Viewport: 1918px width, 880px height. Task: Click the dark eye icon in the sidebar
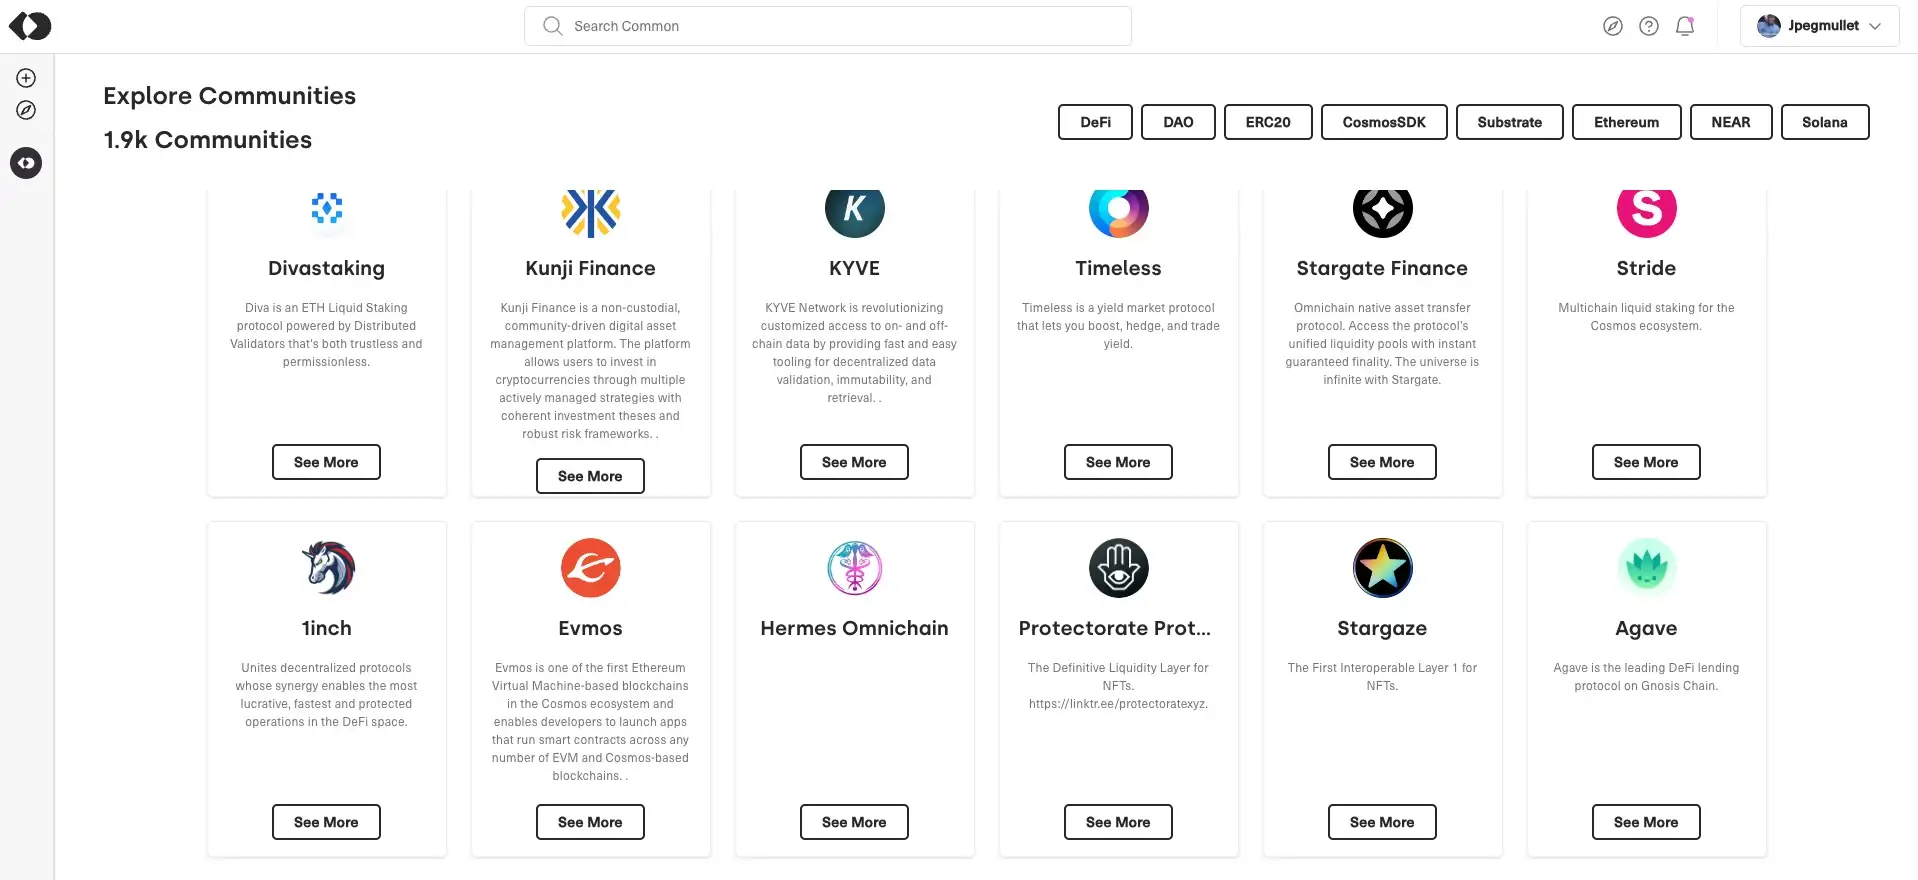(x=26, y=163)
